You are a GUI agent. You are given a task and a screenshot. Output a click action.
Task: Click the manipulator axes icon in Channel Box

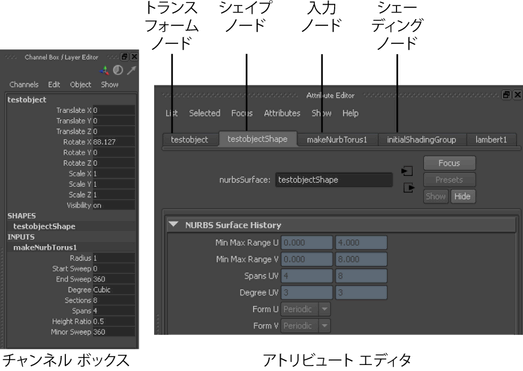click(105, 70)
